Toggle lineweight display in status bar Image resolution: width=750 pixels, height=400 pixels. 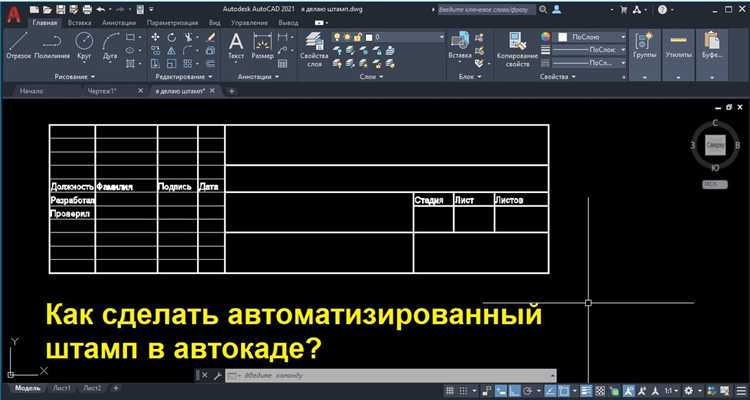point(587,390)
